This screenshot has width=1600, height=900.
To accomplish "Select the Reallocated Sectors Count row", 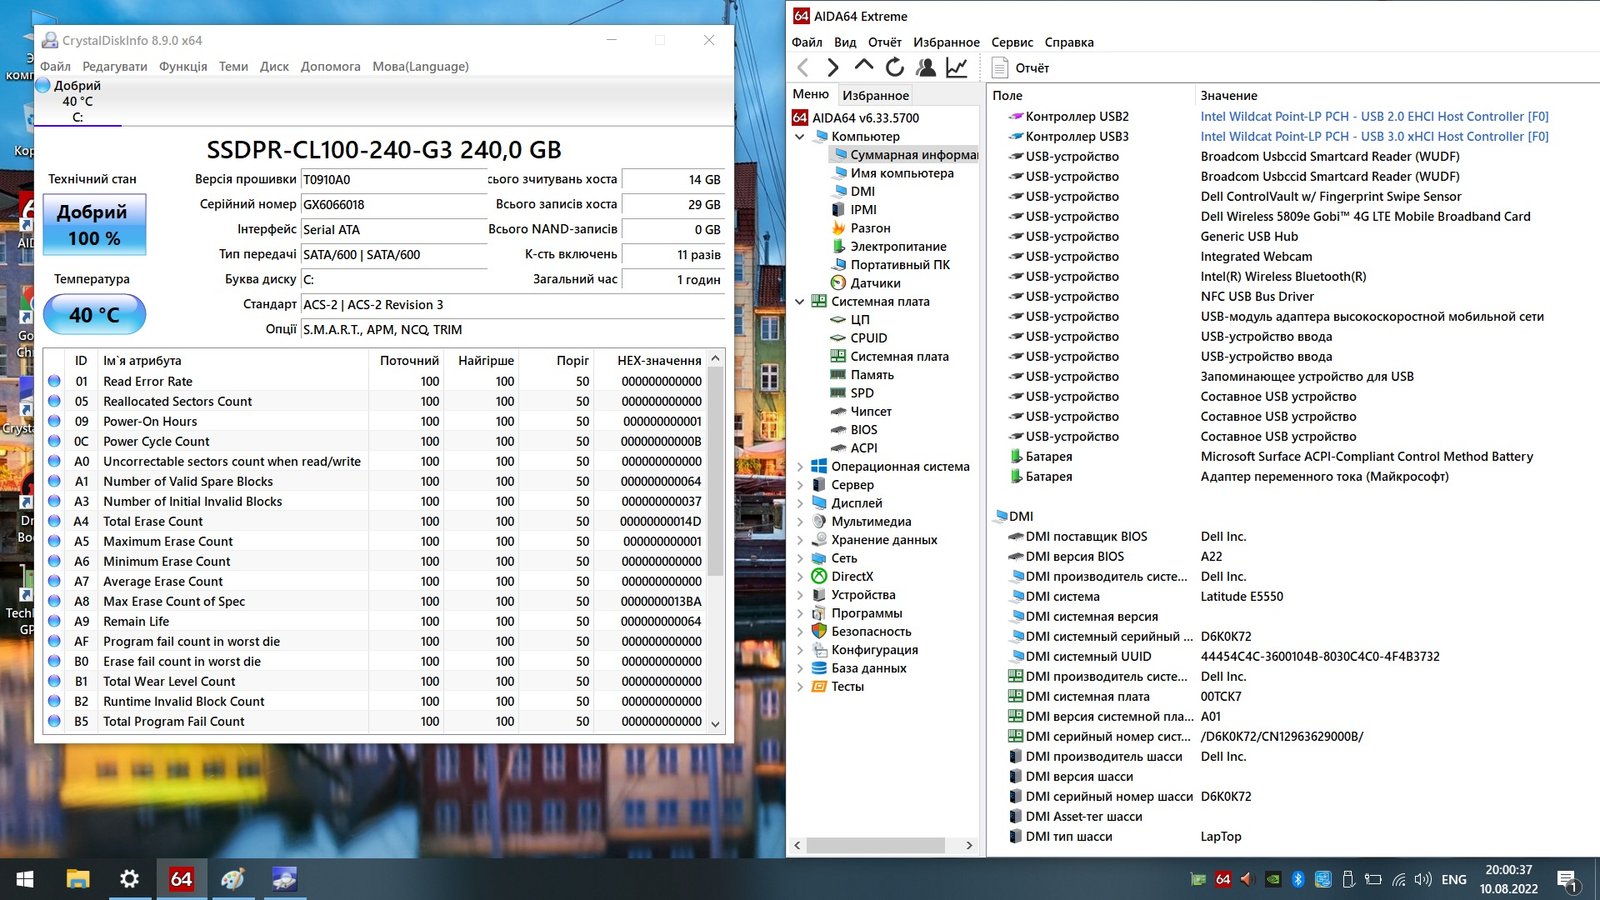I will [376, 401].
